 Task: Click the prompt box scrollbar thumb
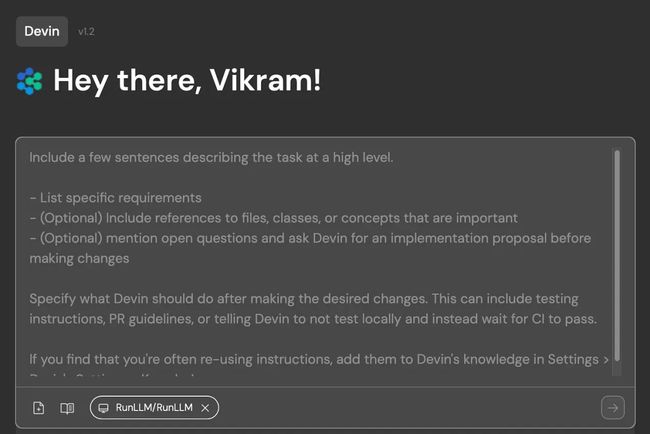click(x=617, y=255)
